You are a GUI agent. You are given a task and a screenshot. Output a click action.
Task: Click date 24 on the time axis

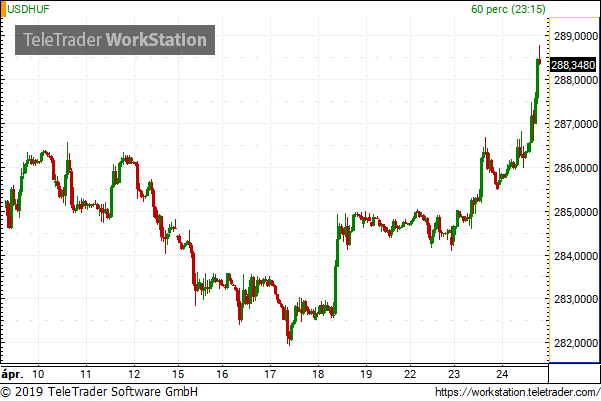502,374
